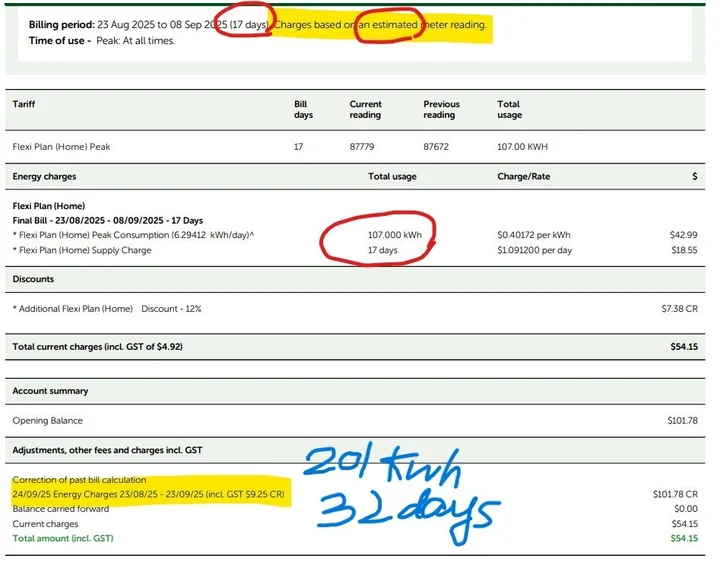This screenshot has height=562, width=720.
Task: Select the "Current reading" column header
Action: click(366, 109)
